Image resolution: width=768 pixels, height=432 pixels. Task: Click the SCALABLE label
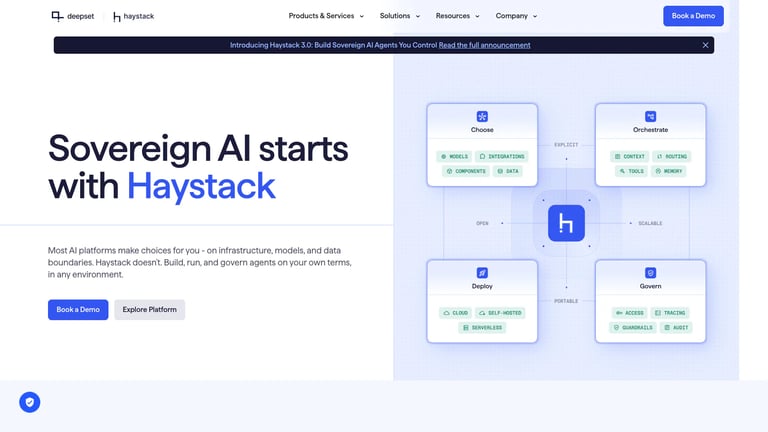(650, 223)
